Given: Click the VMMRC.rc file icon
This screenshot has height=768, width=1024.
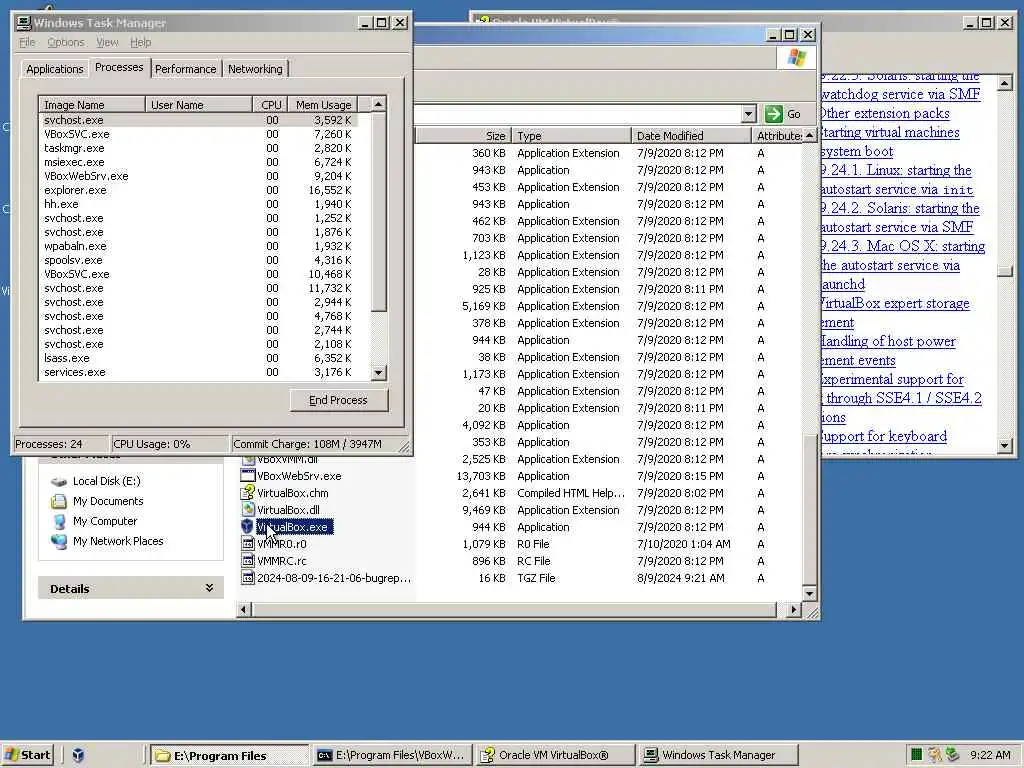Looking at the screenshot, I should 248,560.
